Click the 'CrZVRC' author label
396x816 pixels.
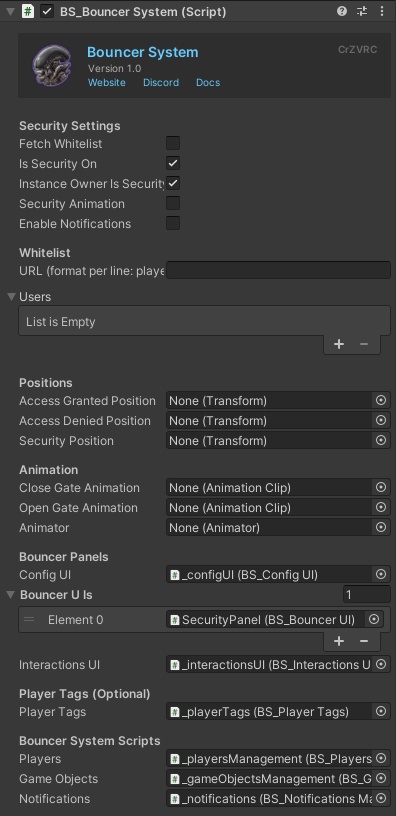point(357,49)
